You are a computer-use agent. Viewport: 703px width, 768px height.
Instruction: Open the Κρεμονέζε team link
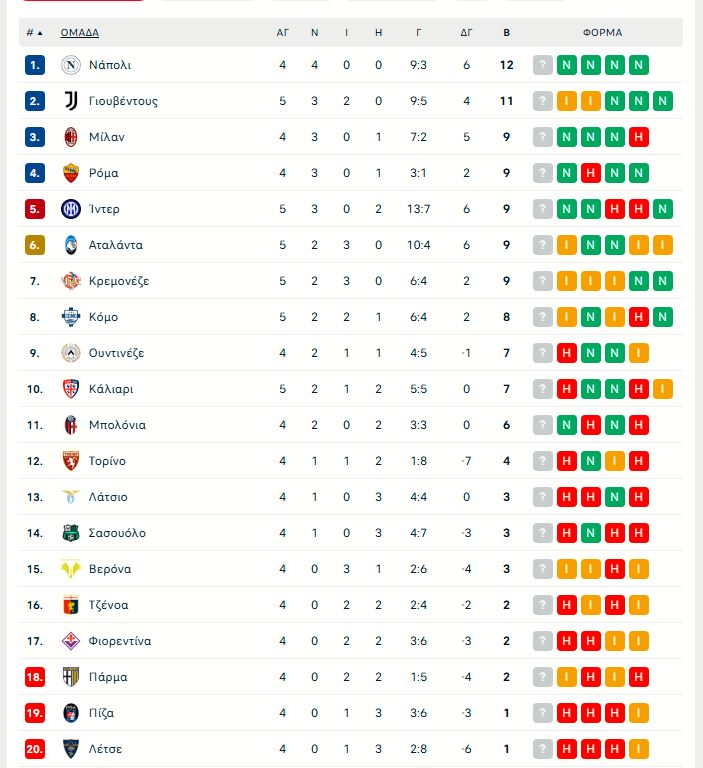coord(118,281)
